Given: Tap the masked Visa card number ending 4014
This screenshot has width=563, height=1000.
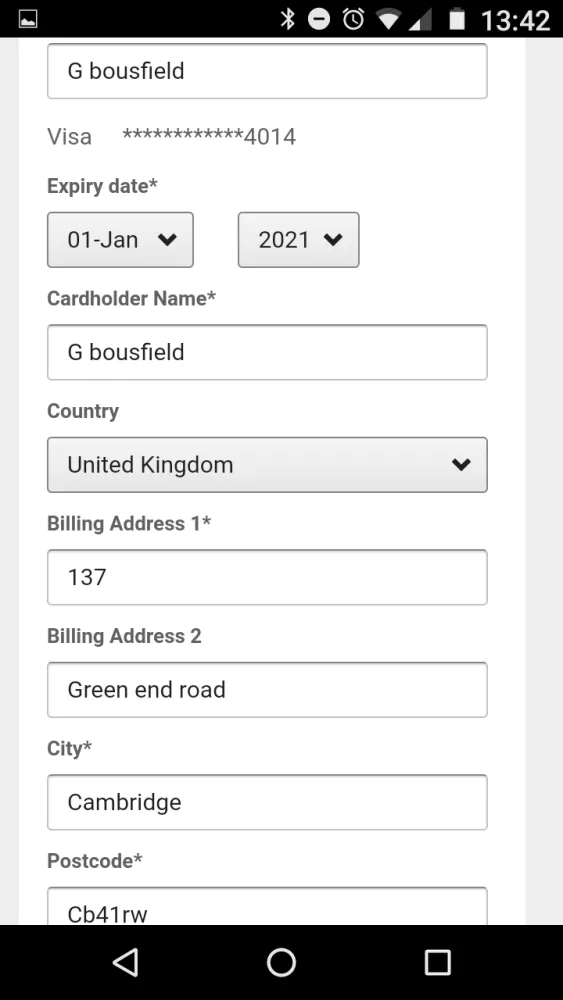Looking at the screenshot, I should click(209, 136).
